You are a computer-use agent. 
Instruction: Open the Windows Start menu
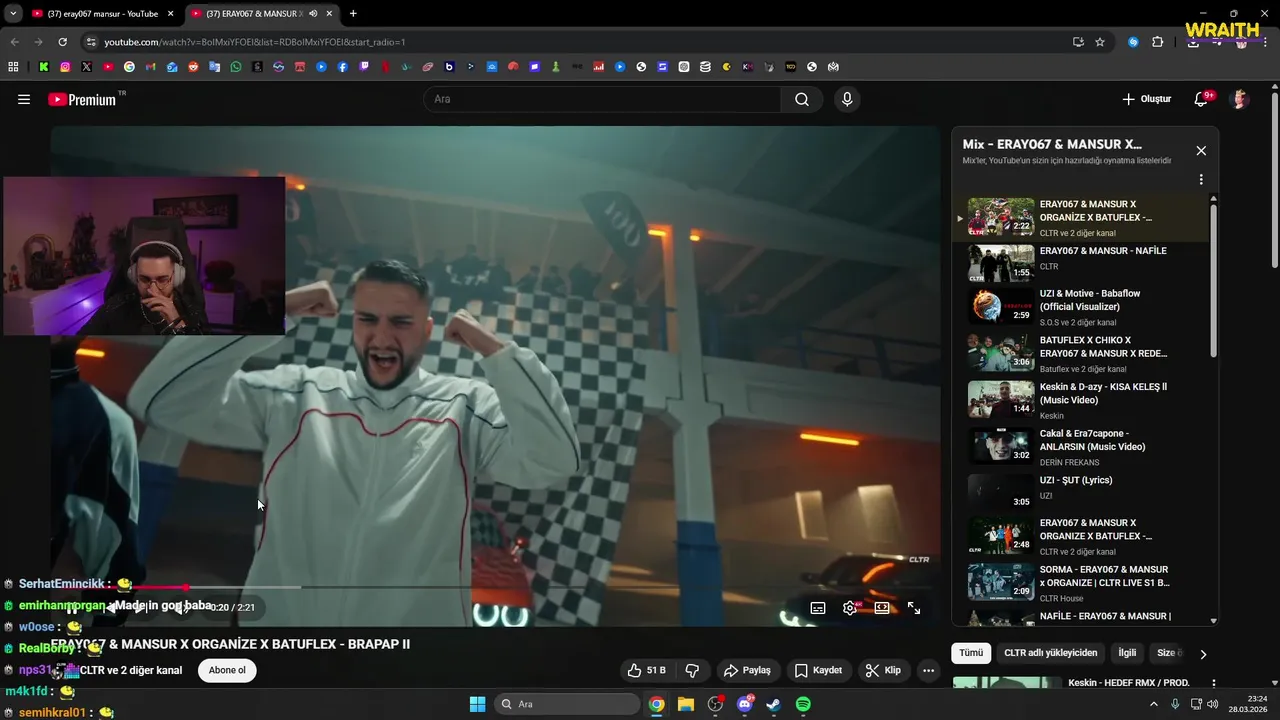coord(477,704)
